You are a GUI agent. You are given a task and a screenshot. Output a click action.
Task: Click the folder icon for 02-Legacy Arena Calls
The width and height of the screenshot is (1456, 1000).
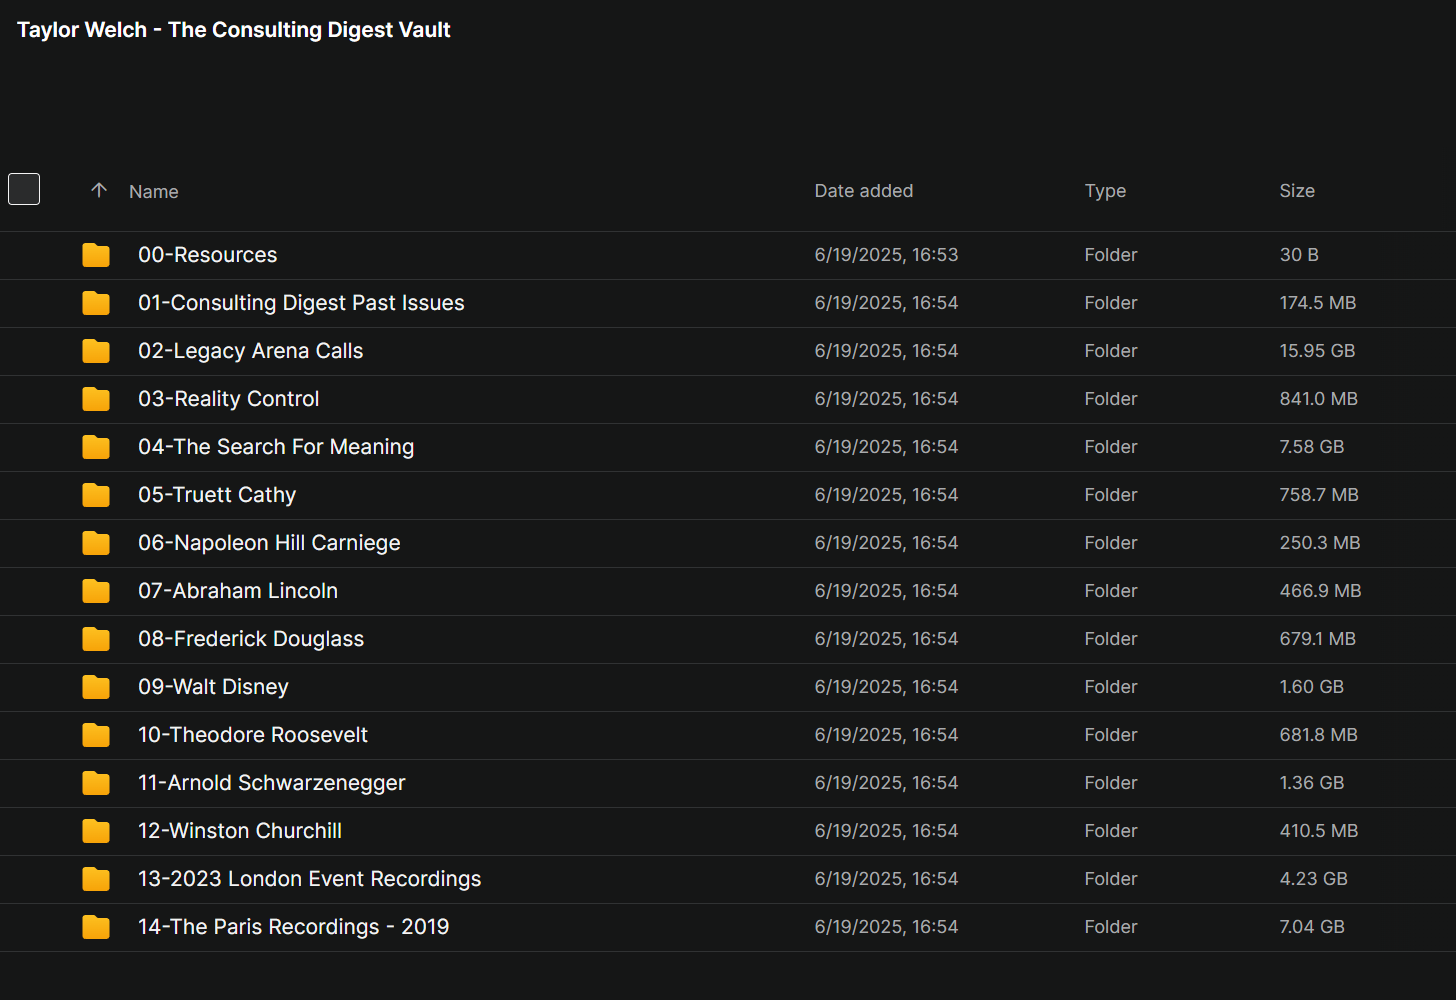point(96,351)
